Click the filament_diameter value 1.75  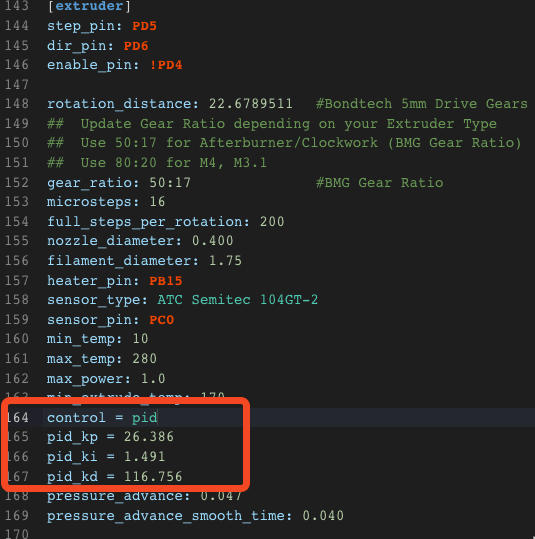(225, 261)
